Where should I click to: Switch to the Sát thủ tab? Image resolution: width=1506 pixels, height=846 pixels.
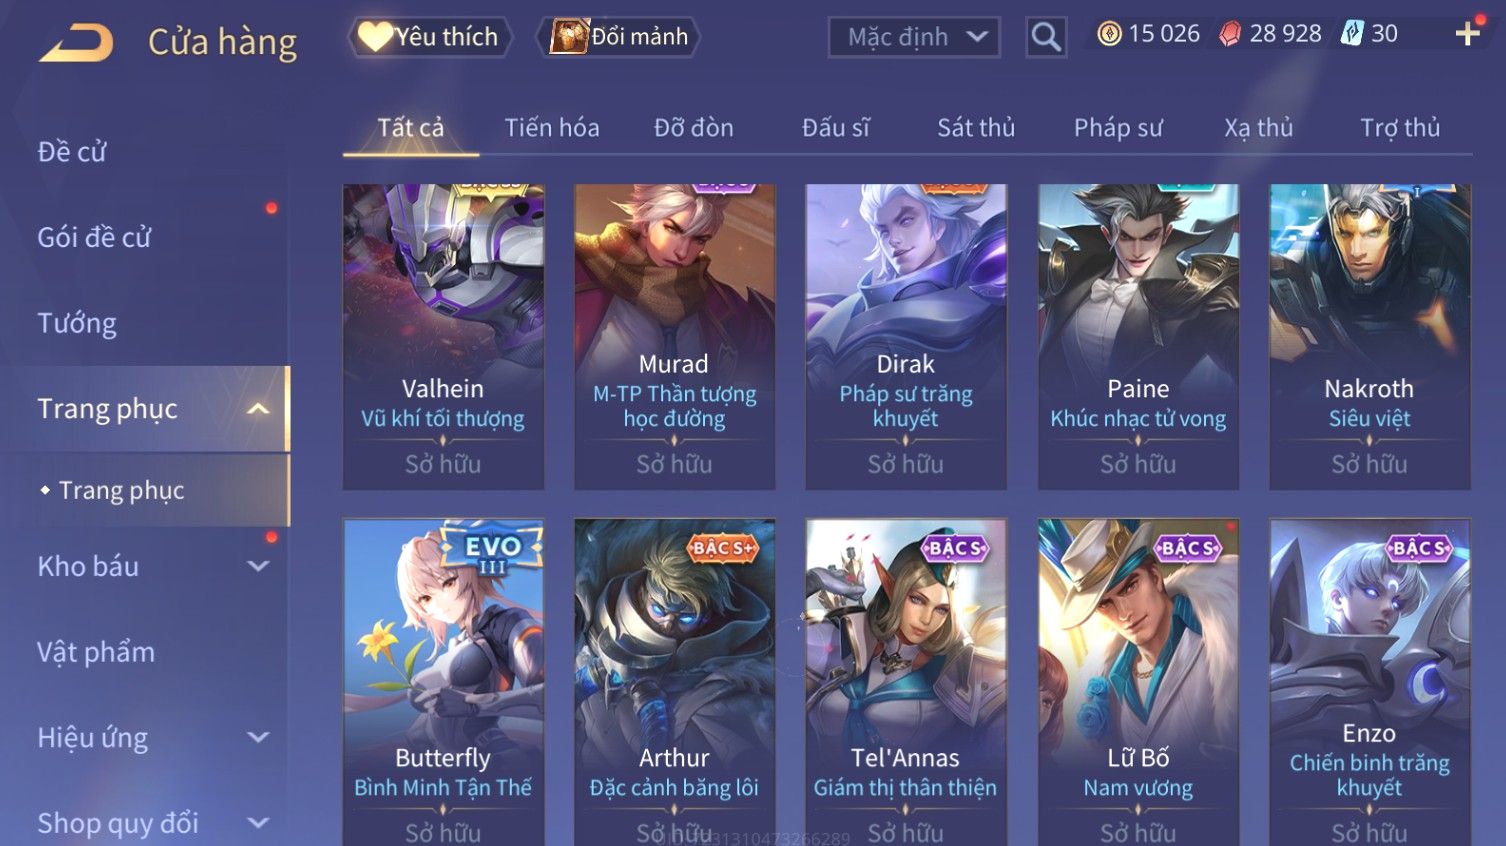[976, 128]
